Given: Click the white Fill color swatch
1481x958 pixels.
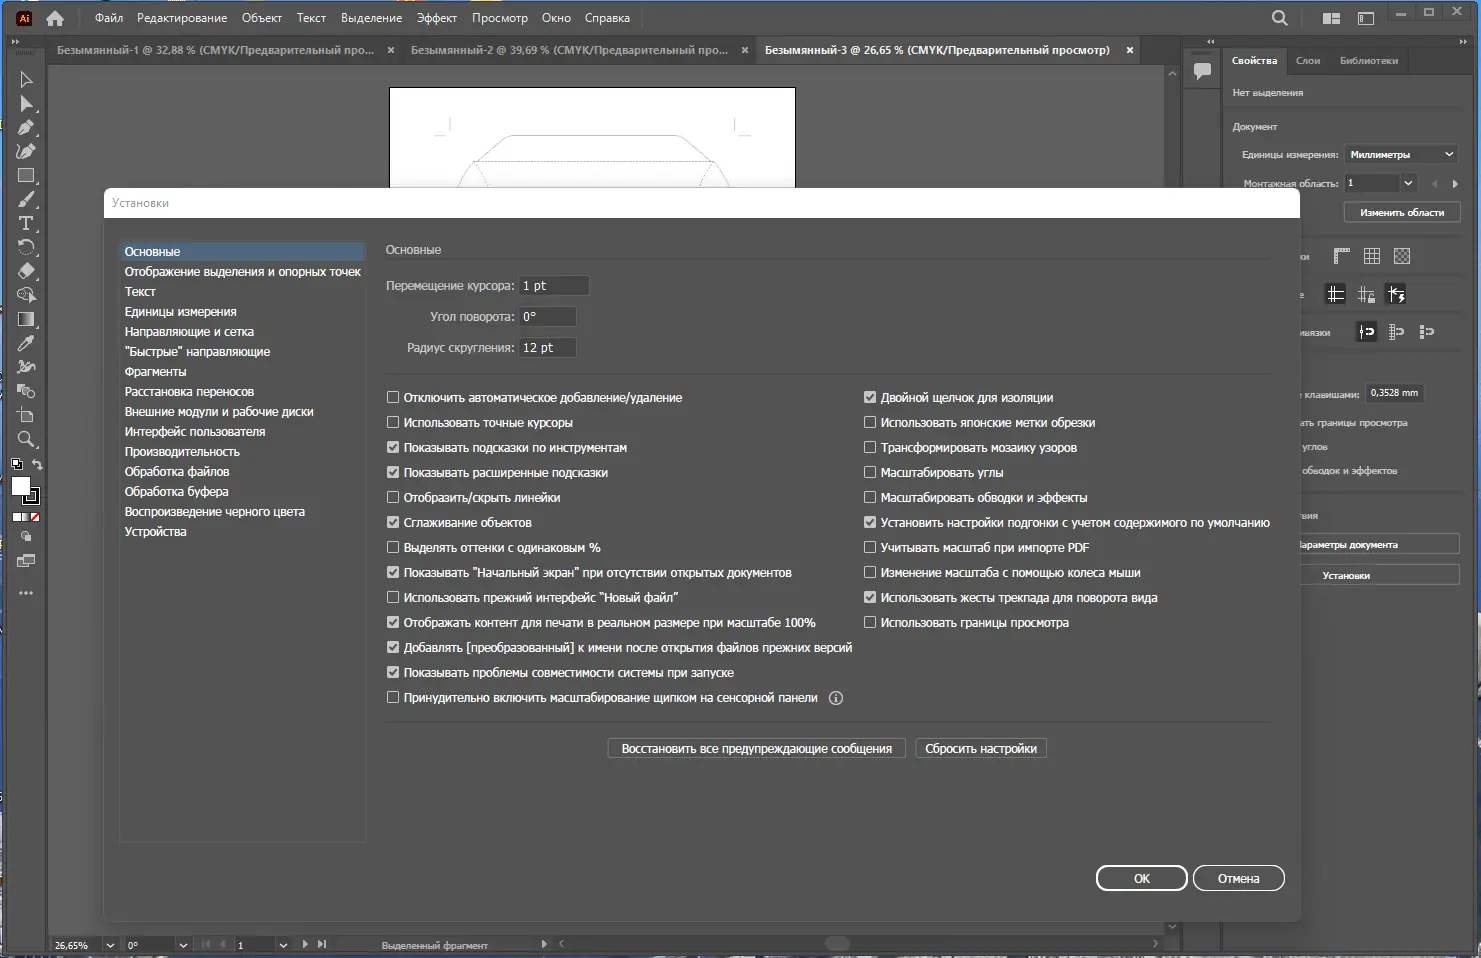Looking at the screenshot, I should 21,486.
